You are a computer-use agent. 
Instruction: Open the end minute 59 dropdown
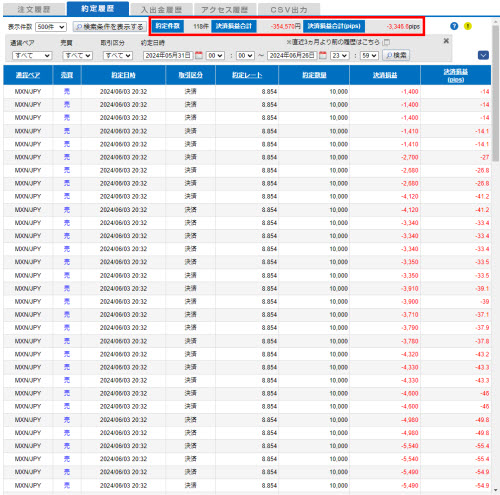(369, 55)
